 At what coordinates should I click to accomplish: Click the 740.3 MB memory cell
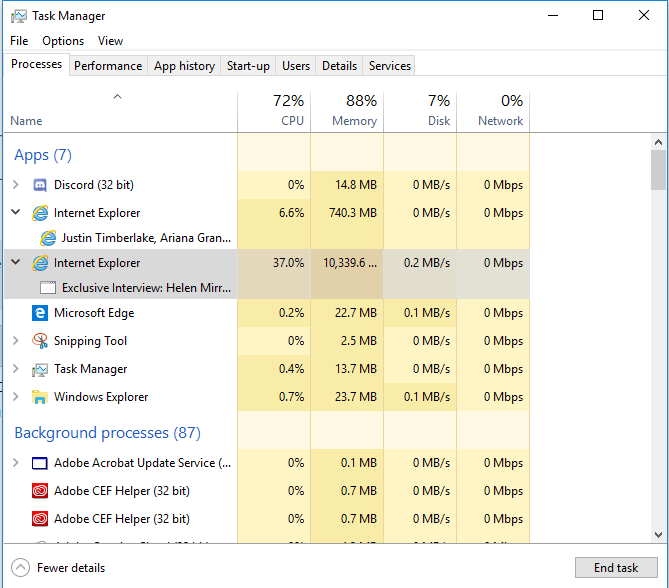[x=347, y=213]
